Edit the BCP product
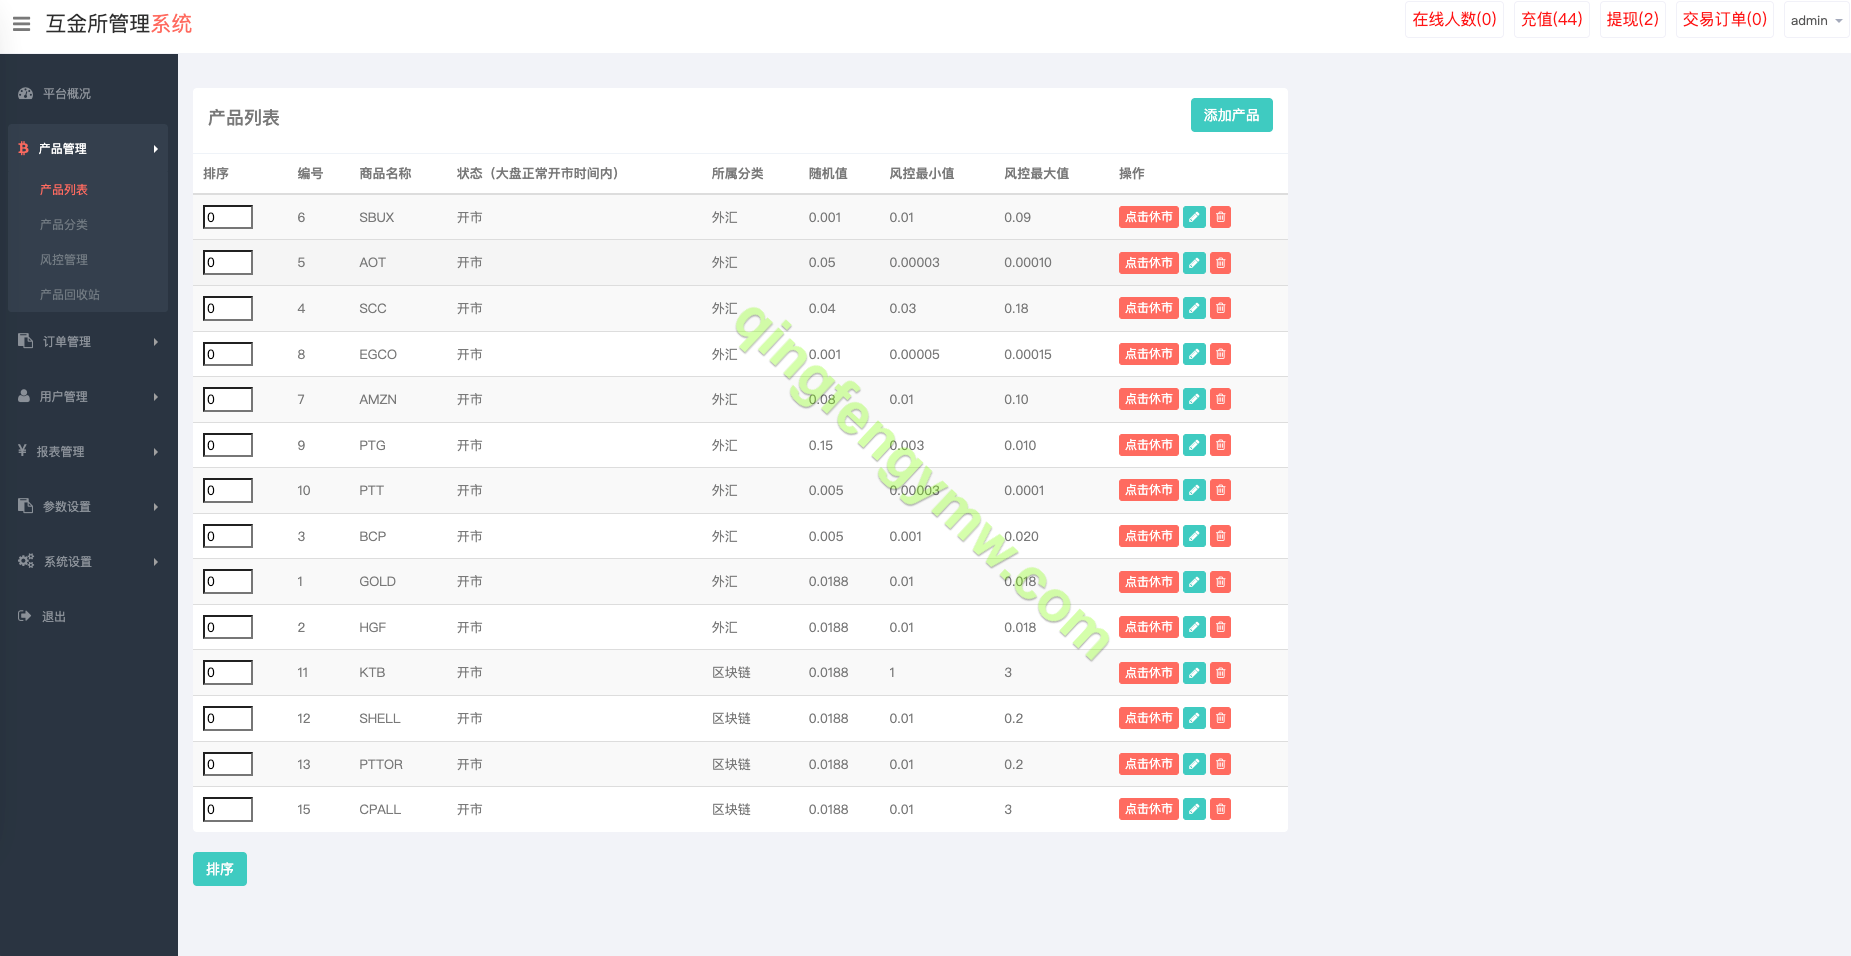 click(x=1194, y=536)
